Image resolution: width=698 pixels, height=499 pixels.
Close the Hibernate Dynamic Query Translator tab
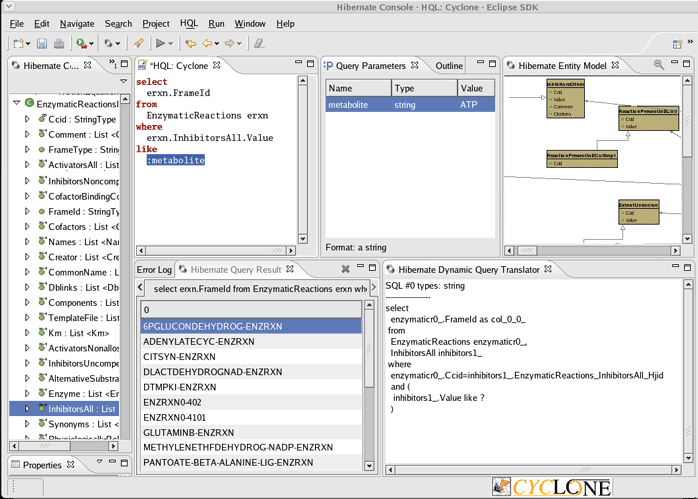(548, 269)
